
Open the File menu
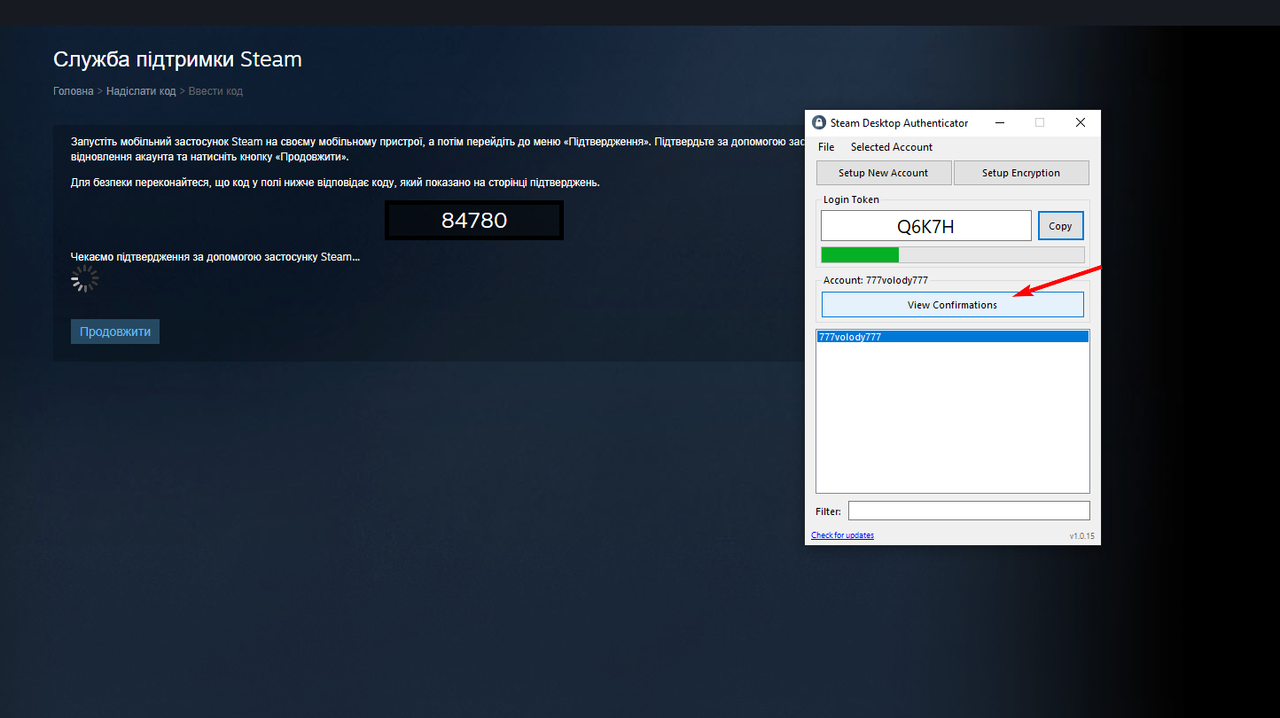tap(826, 147)
